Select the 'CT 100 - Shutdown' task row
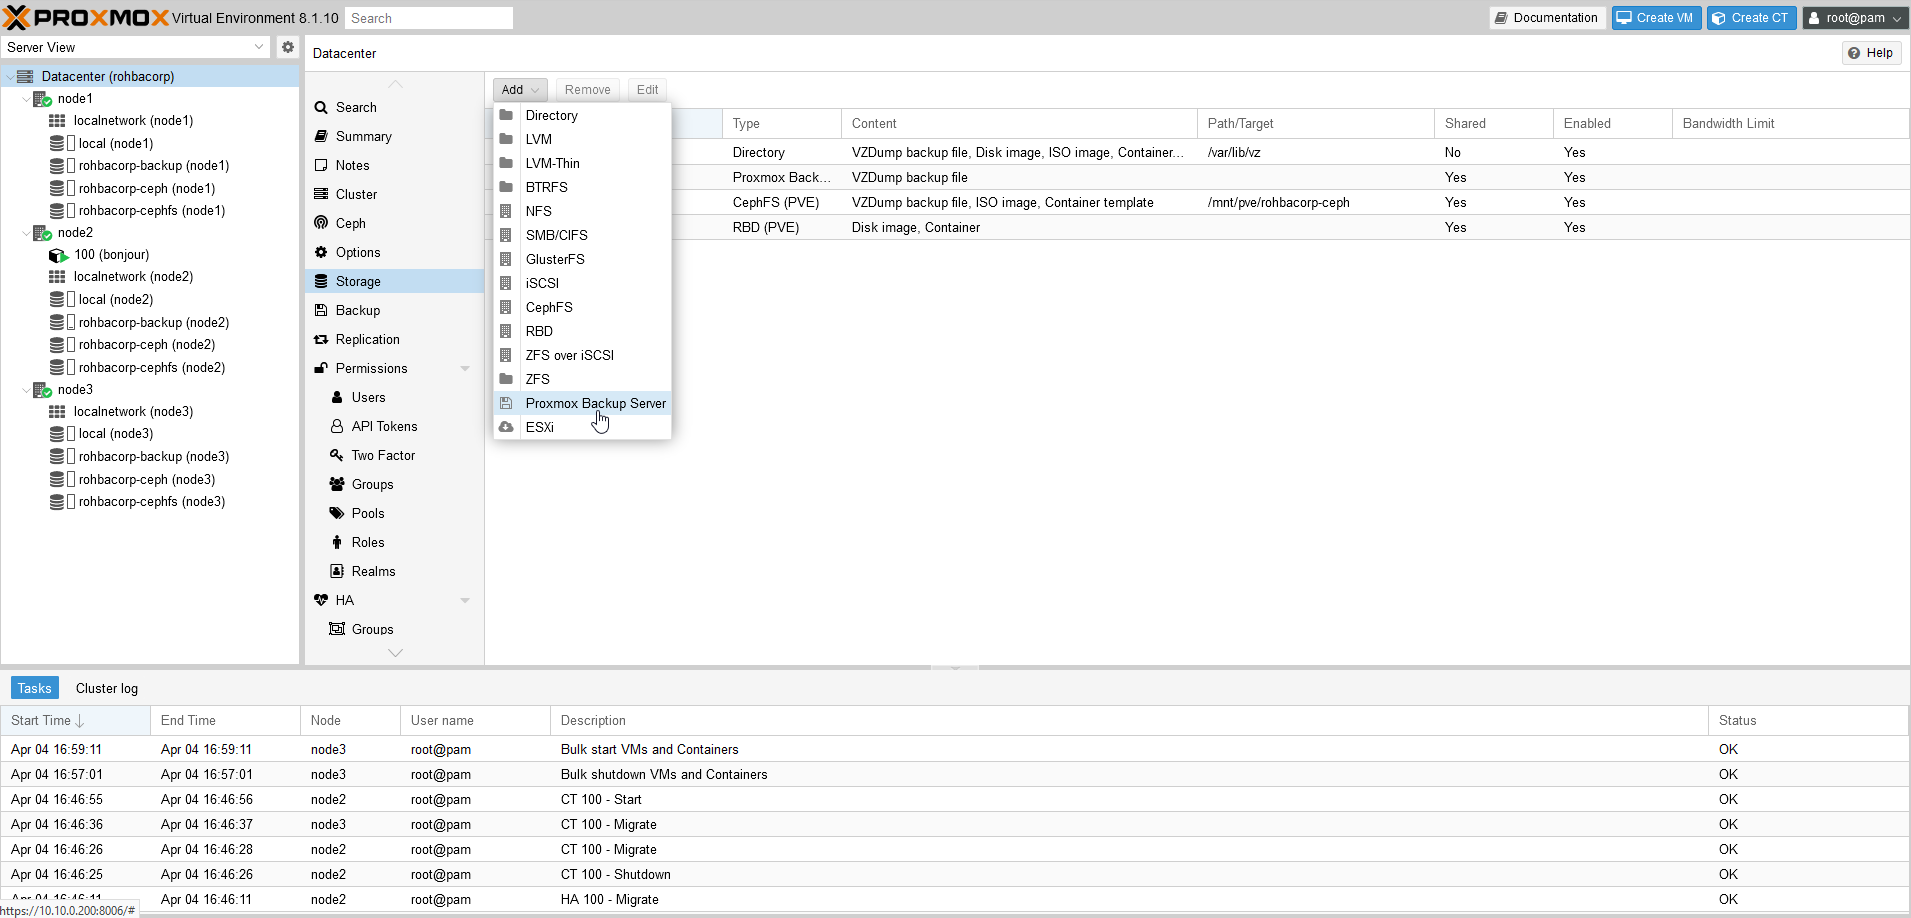 (954, 874)
